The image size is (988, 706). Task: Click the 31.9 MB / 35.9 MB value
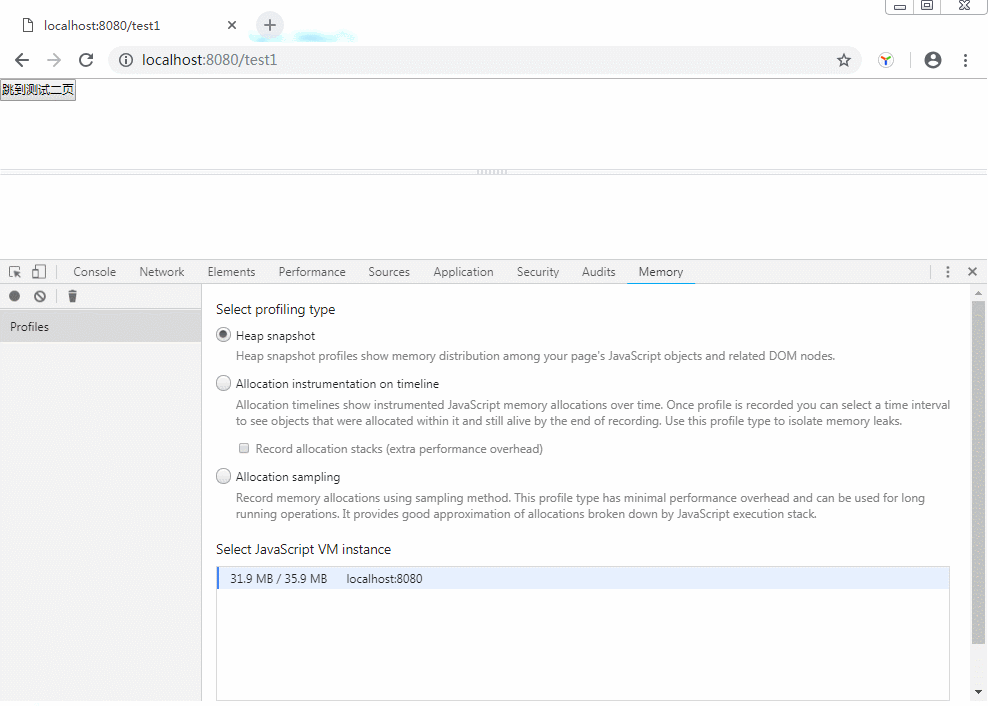click(x=279, y=578)
